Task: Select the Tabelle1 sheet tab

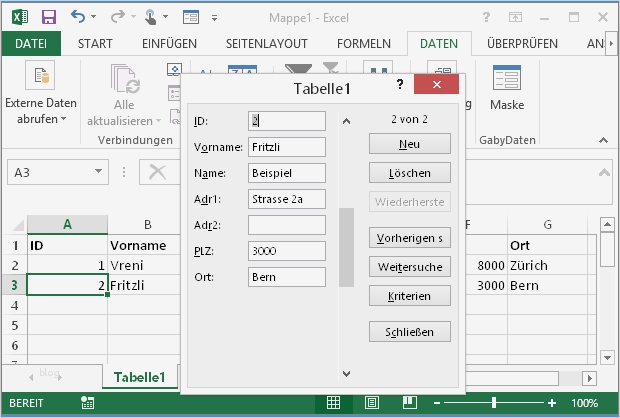Action: pos(140,377)
